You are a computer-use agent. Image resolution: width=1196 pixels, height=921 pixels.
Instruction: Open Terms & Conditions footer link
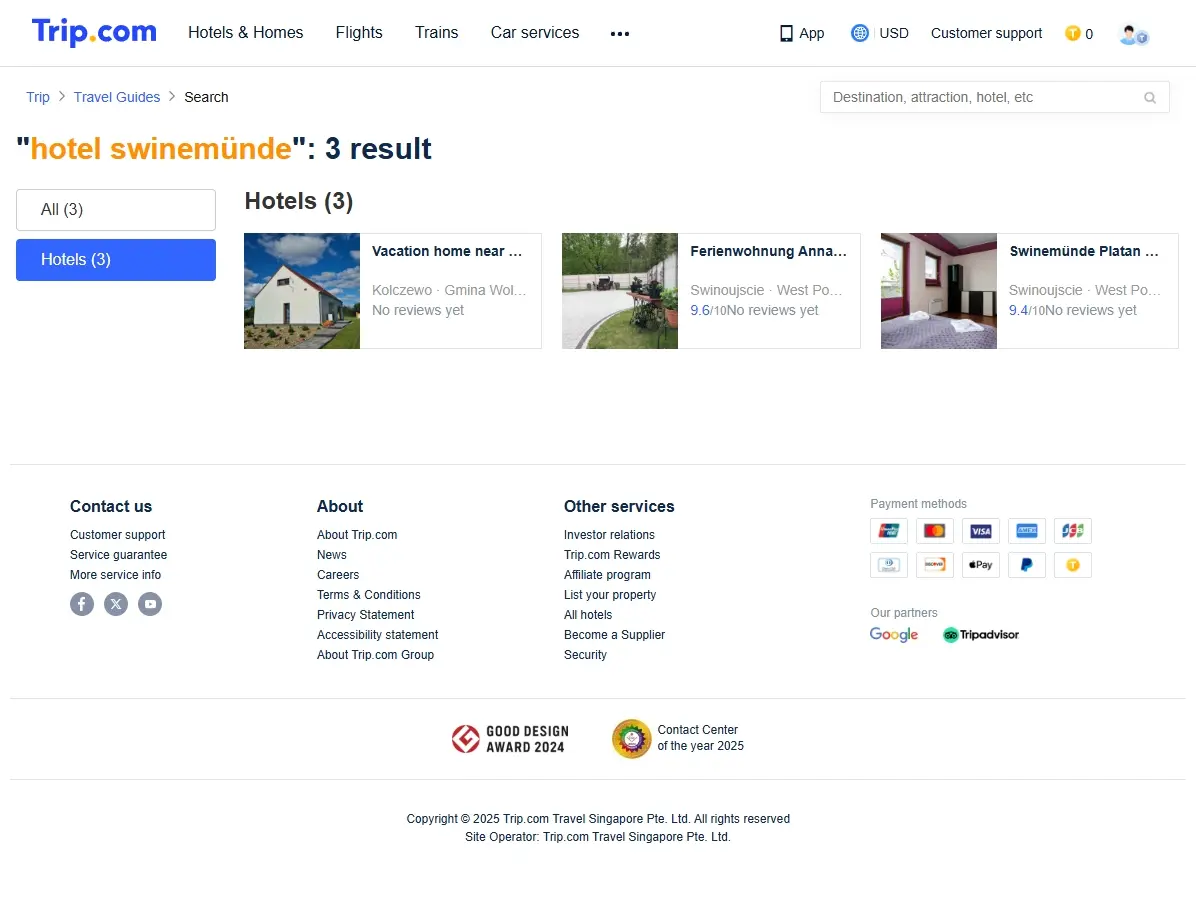click(368, 595)
